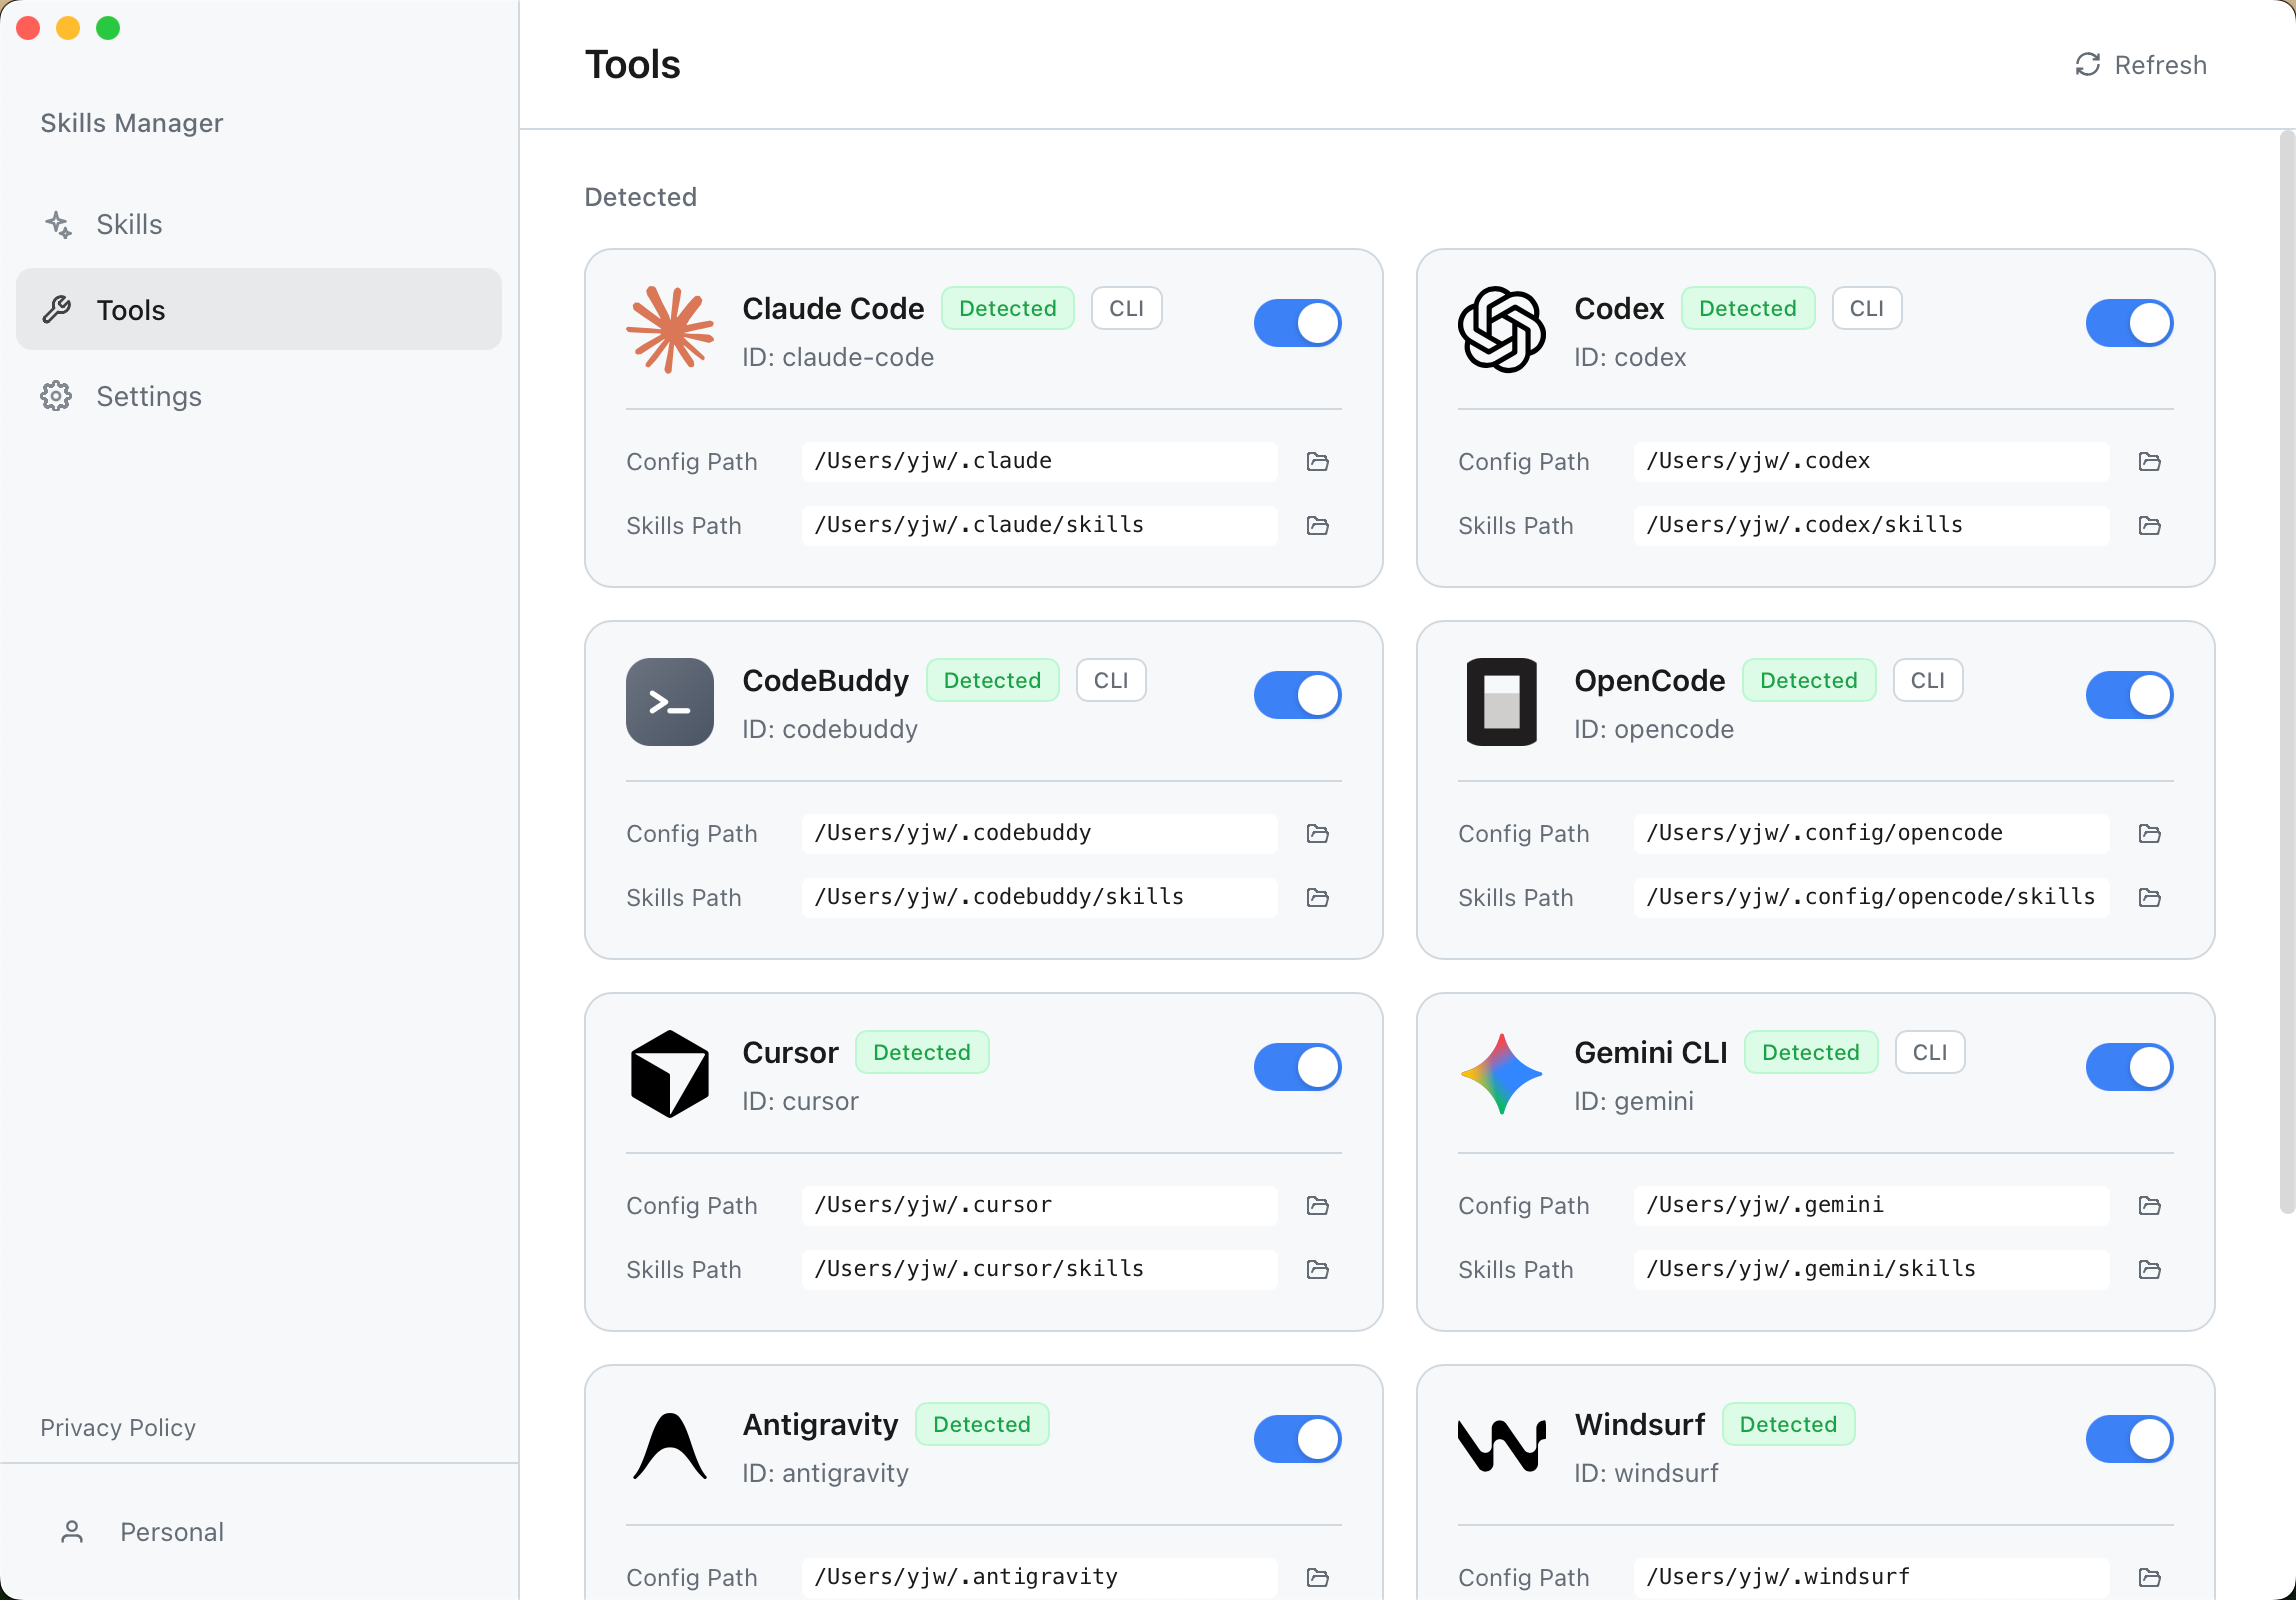The height and width of the screenshot is (1600, 2296).
Task: Click the Codex config path field
Action: (1870, 461)
